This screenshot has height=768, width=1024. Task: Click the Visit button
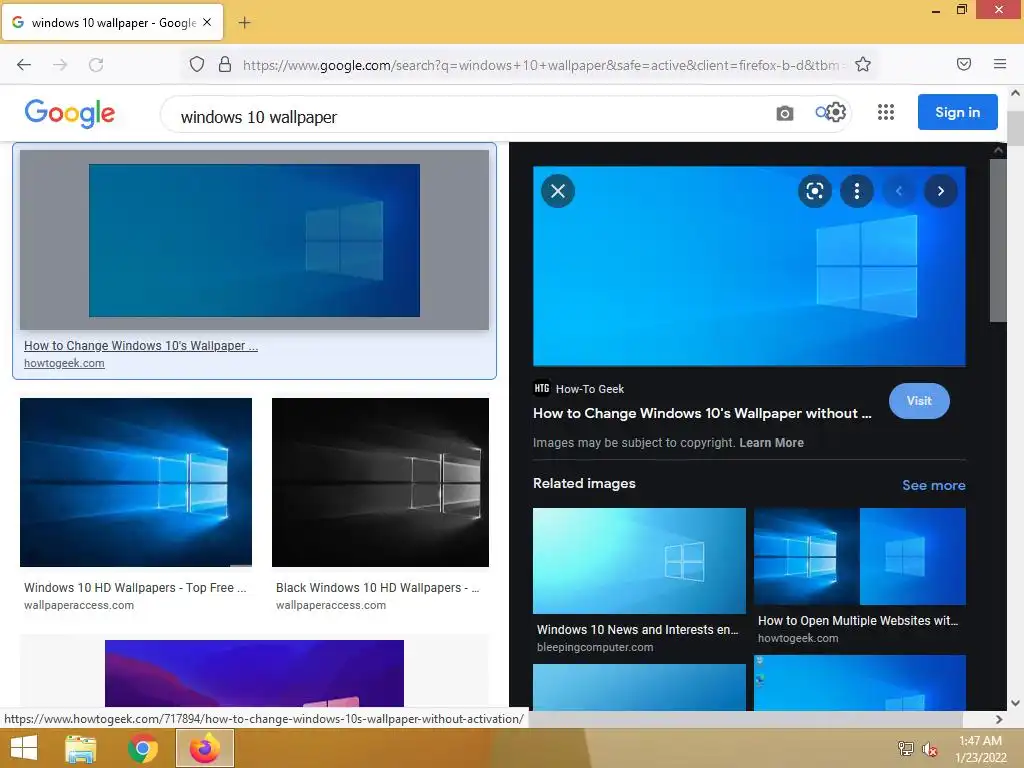point(919,401)
